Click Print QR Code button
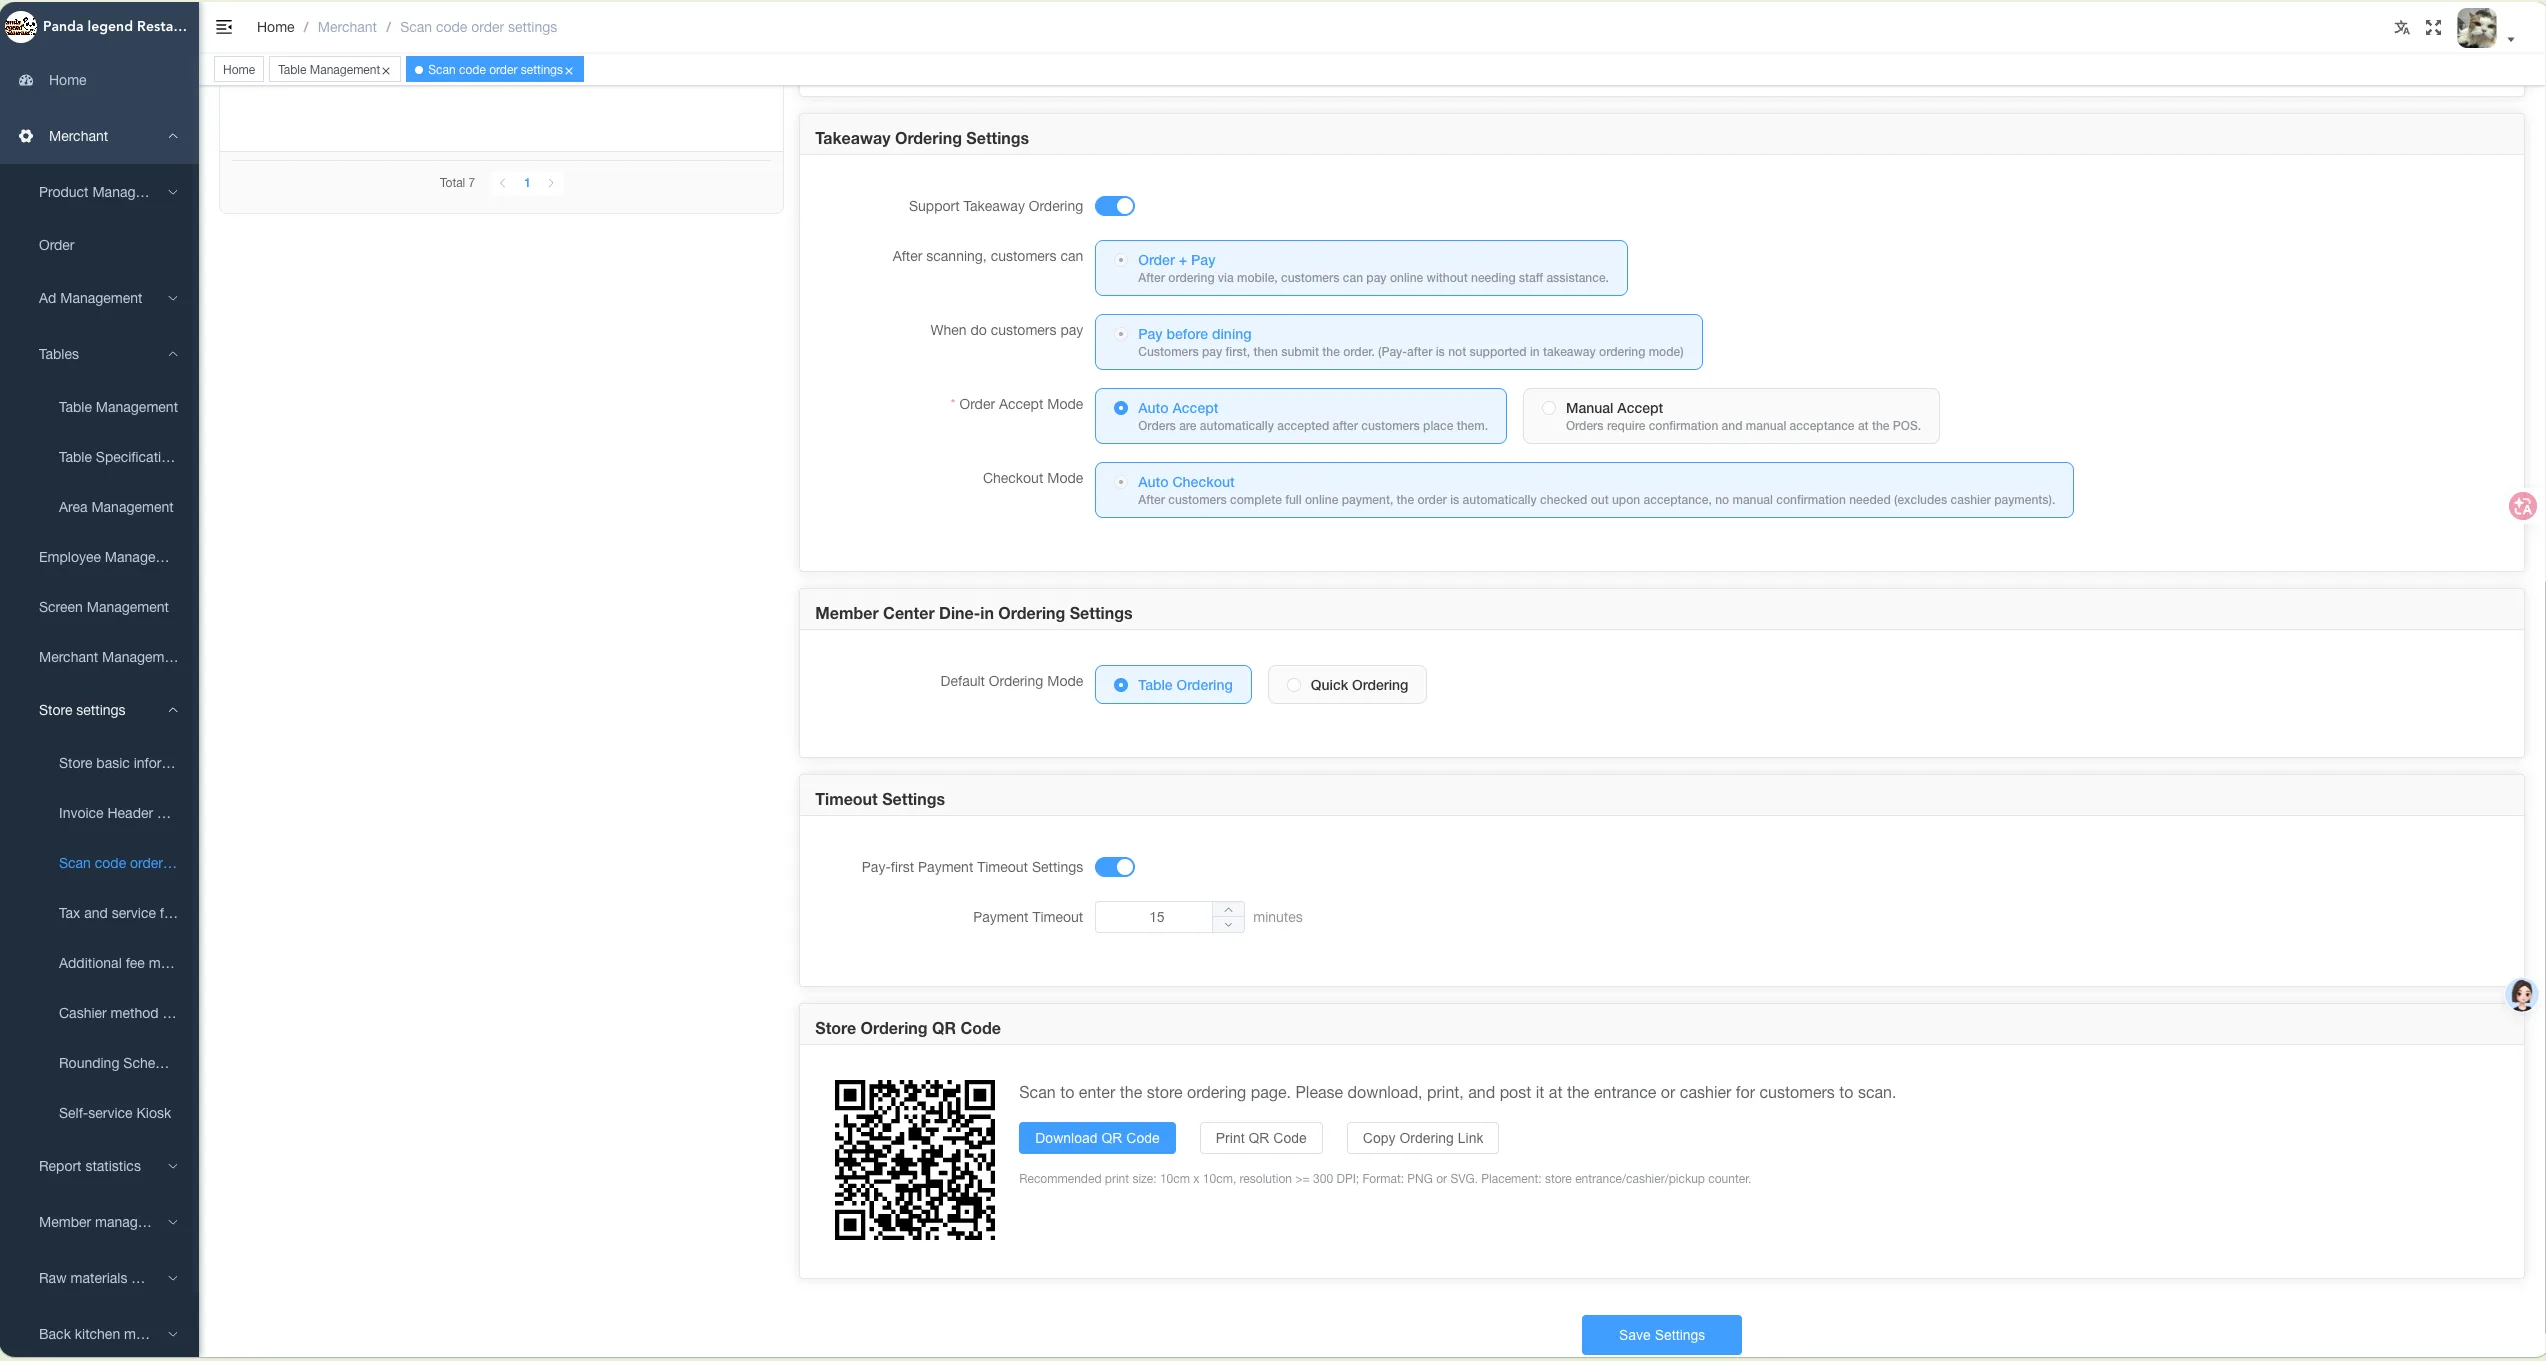This screenshot has height=1361, width=2546. tap(1261, 1138)
